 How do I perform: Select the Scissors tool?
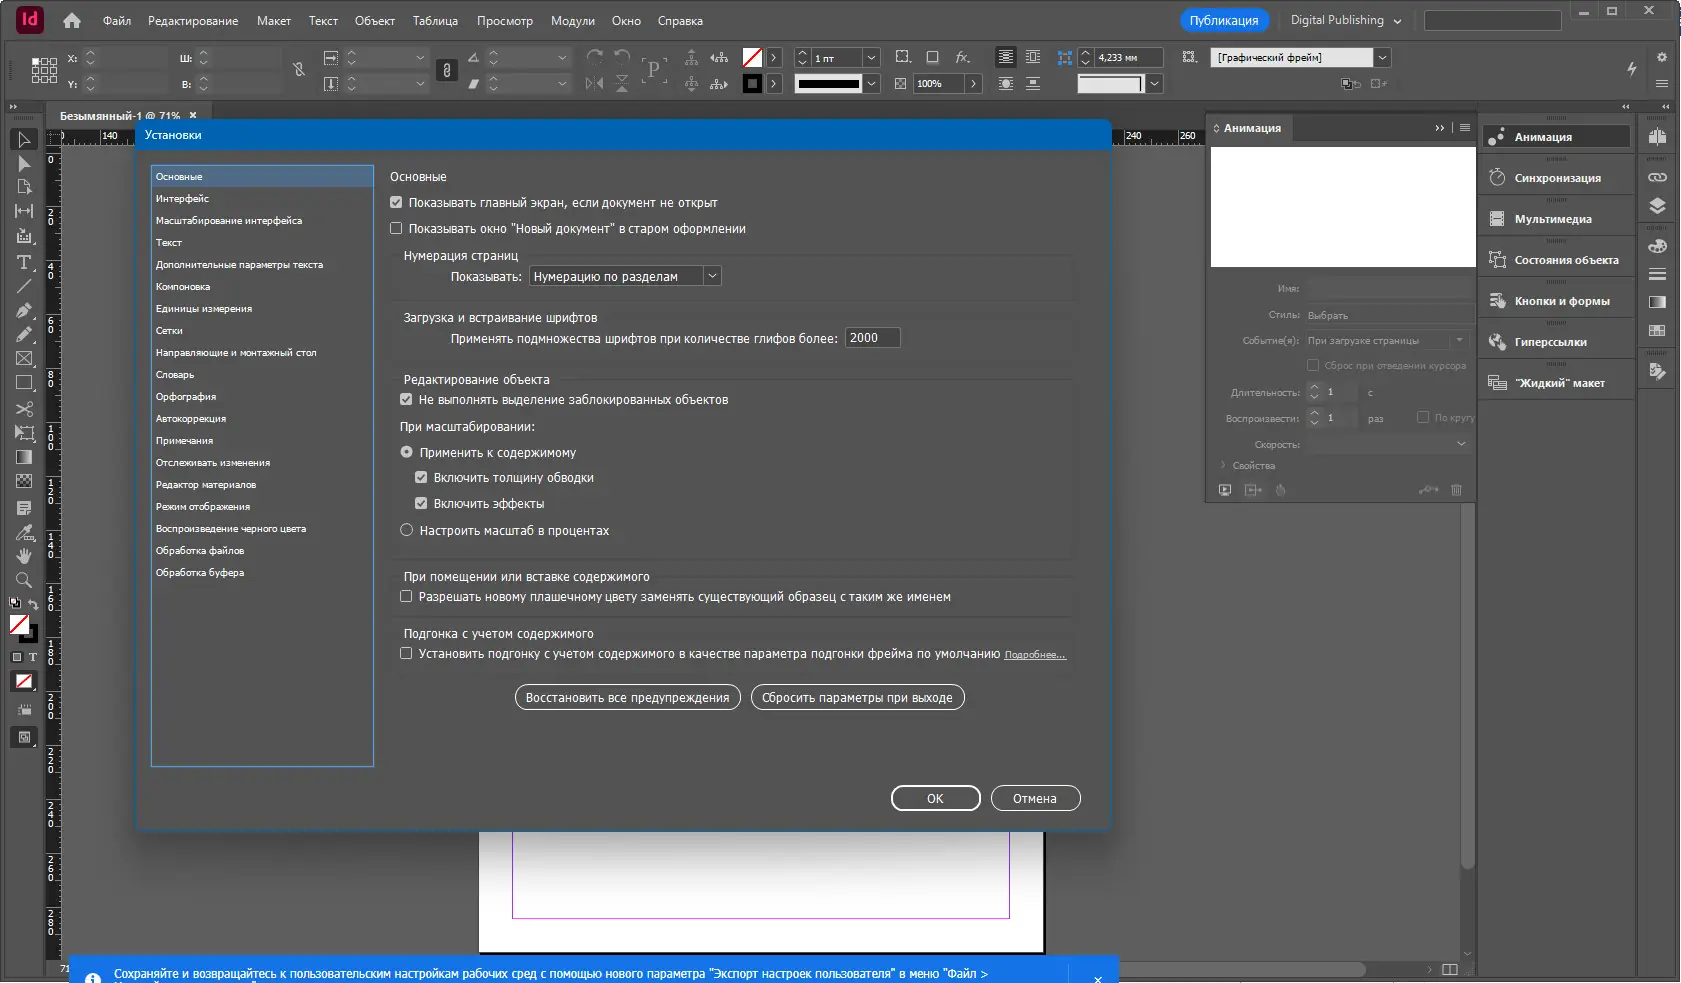tap(24, 408)
